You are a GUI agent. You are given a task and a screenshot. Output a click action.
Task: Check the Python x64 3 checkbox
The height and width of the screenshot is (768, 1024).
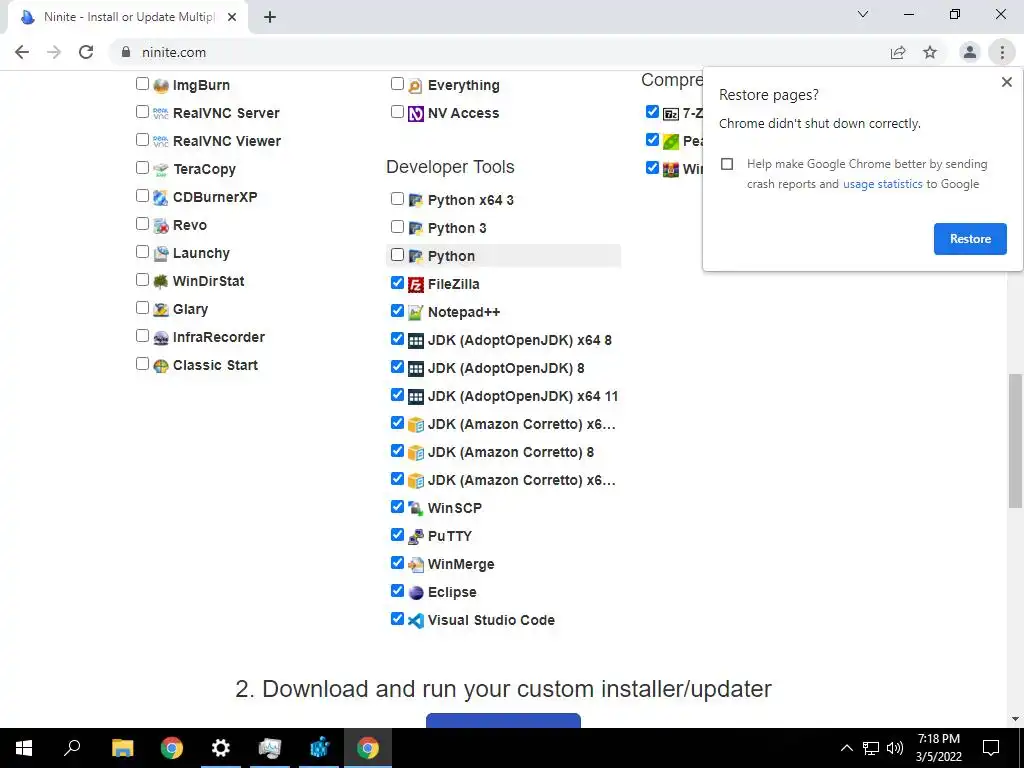[397, 199]
